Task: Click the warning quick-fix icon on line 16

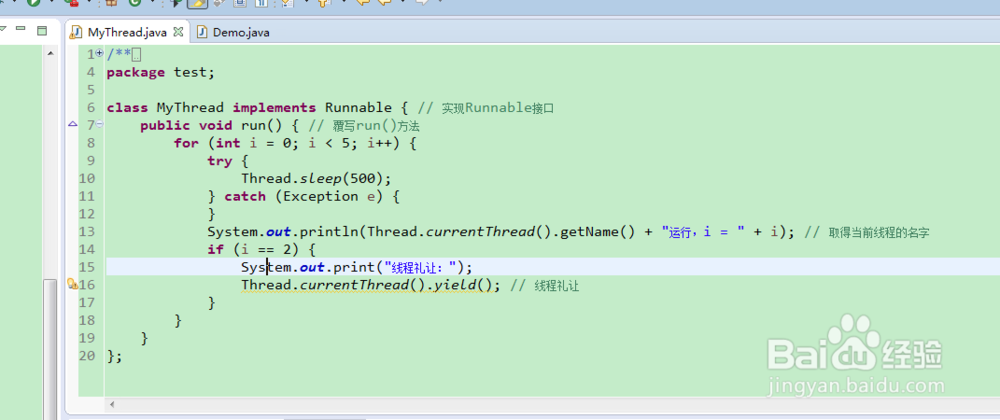Action: [73, 284]
